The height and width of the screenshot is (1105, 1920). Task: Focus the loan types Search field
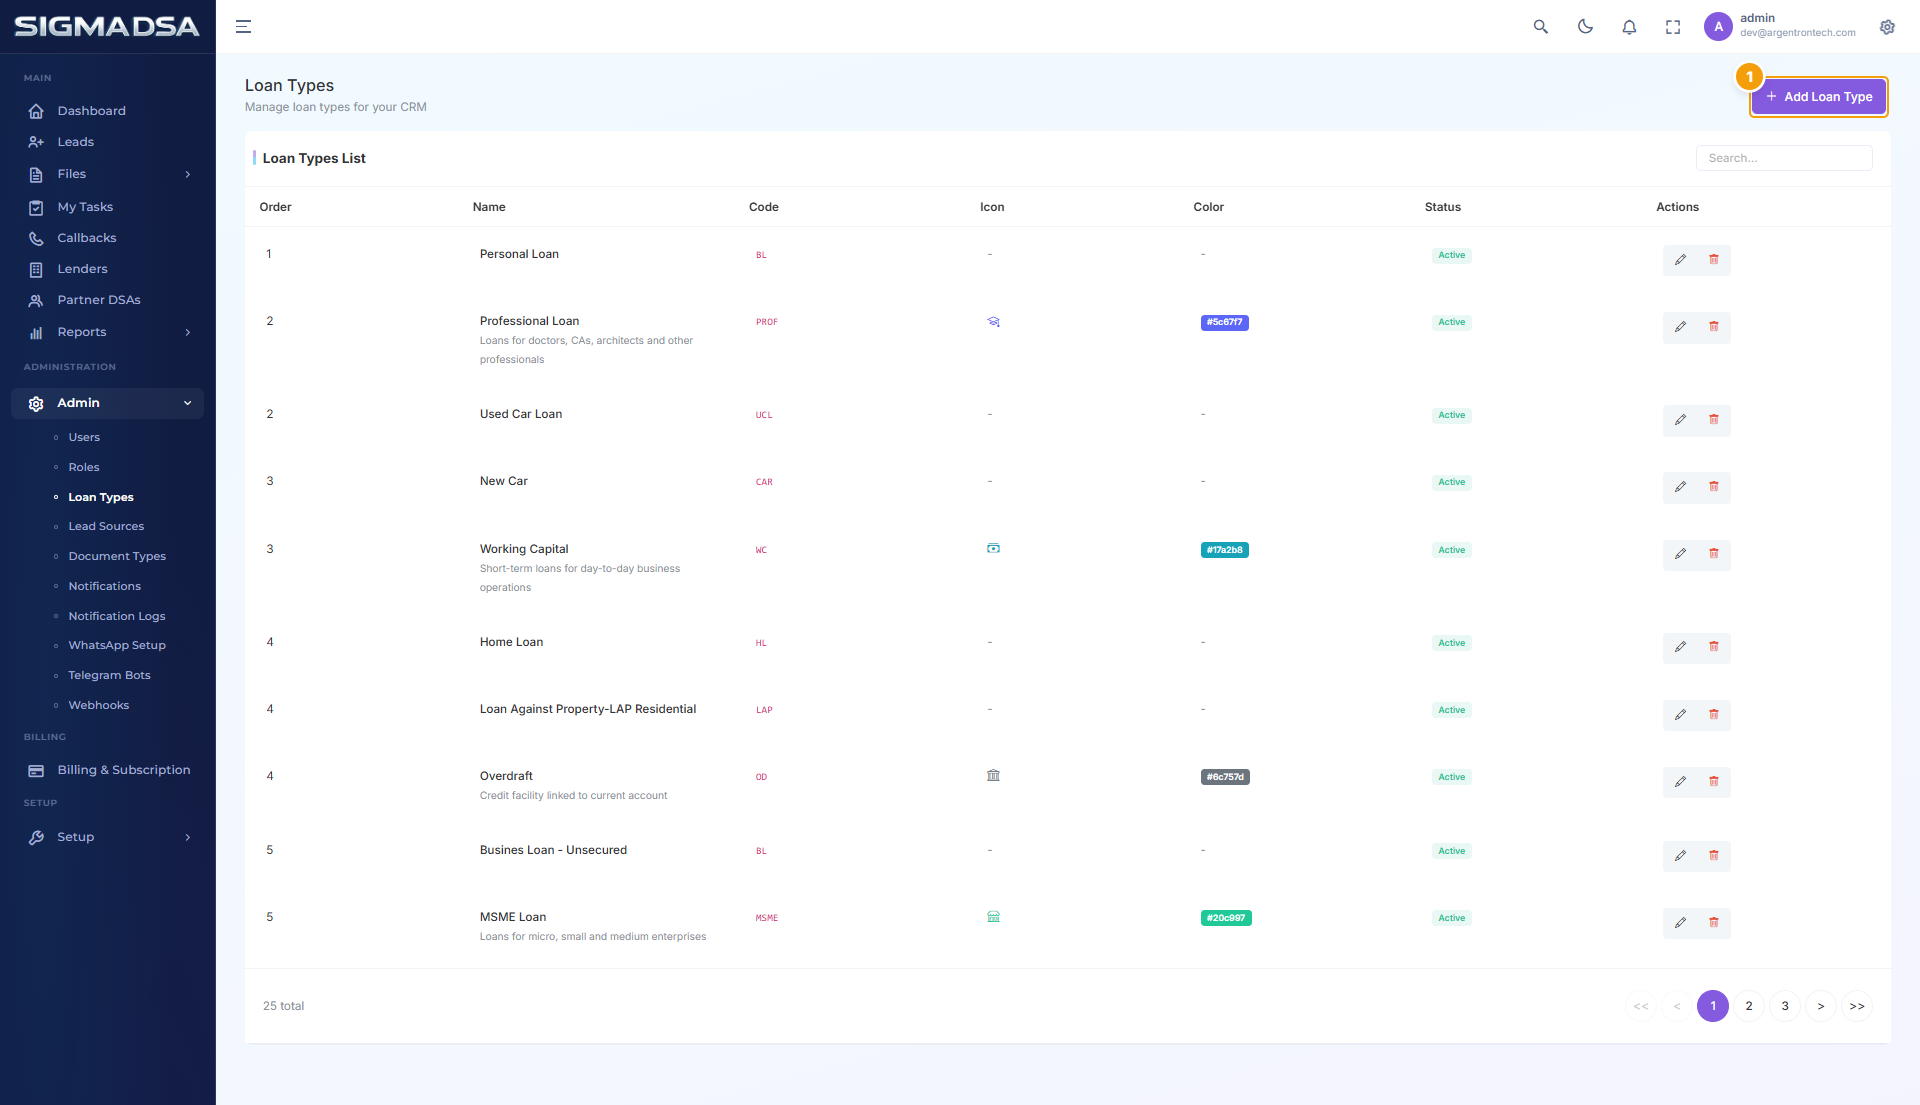1784,158
